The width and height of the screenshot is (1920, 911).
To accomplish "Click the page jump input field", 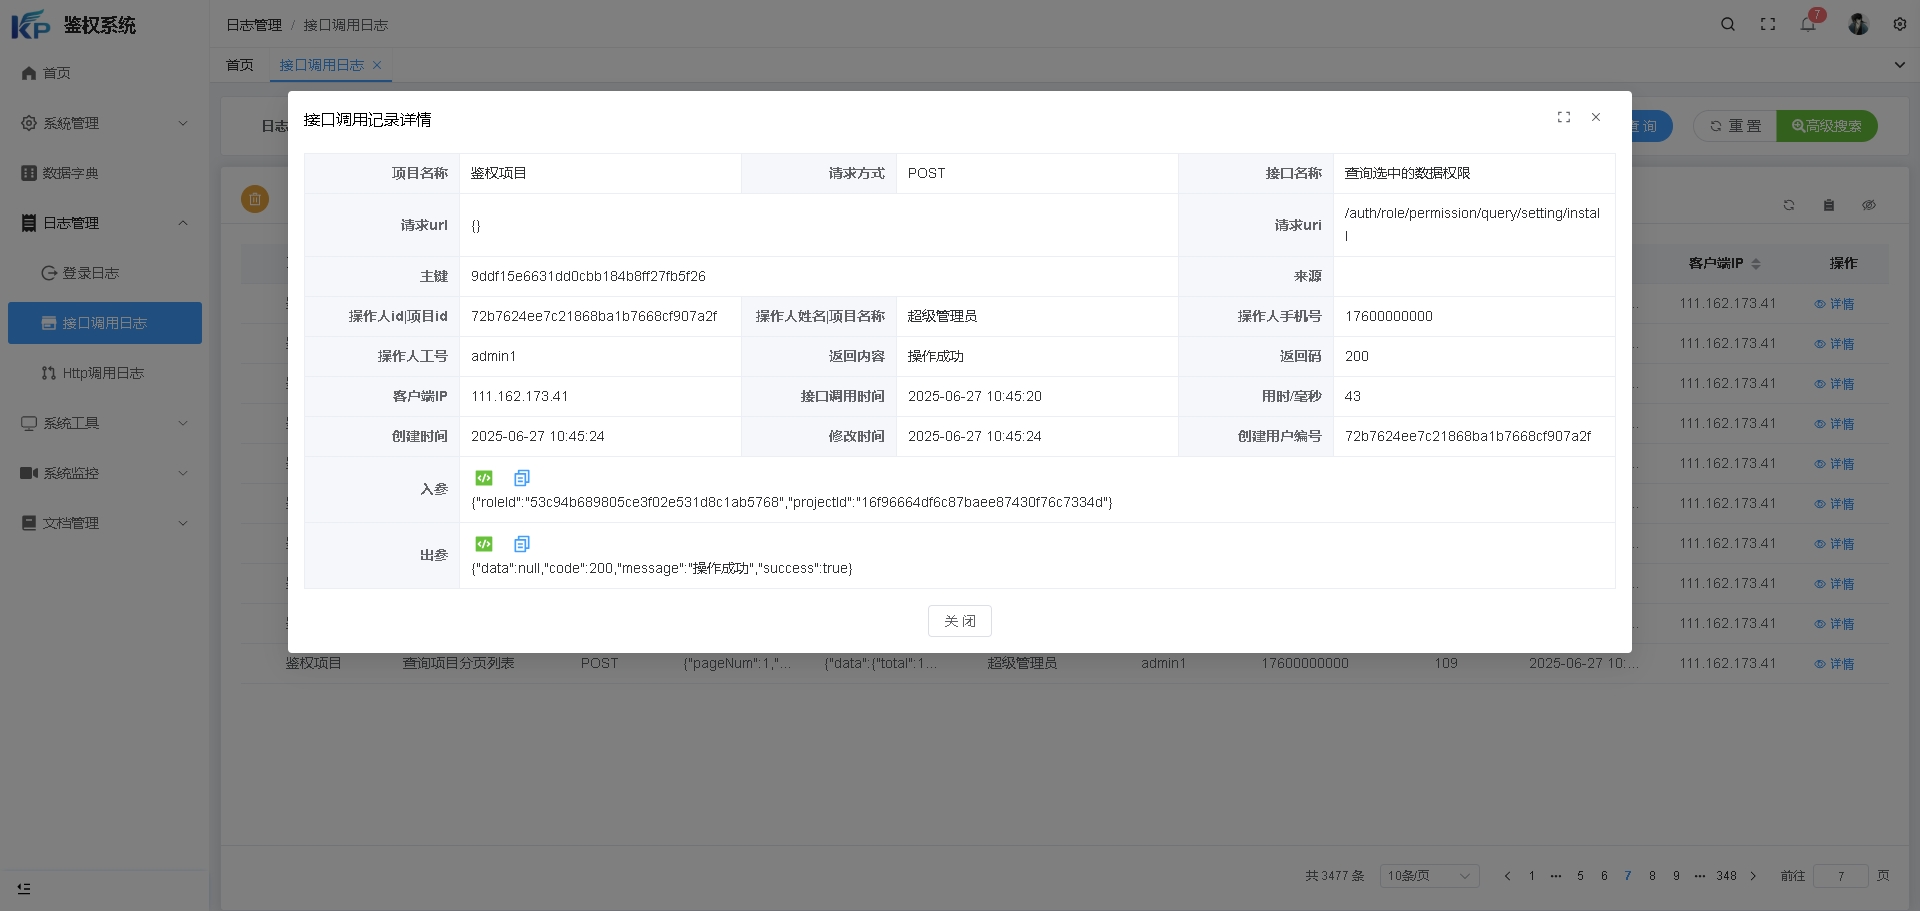I will [x=1840, y=876].
